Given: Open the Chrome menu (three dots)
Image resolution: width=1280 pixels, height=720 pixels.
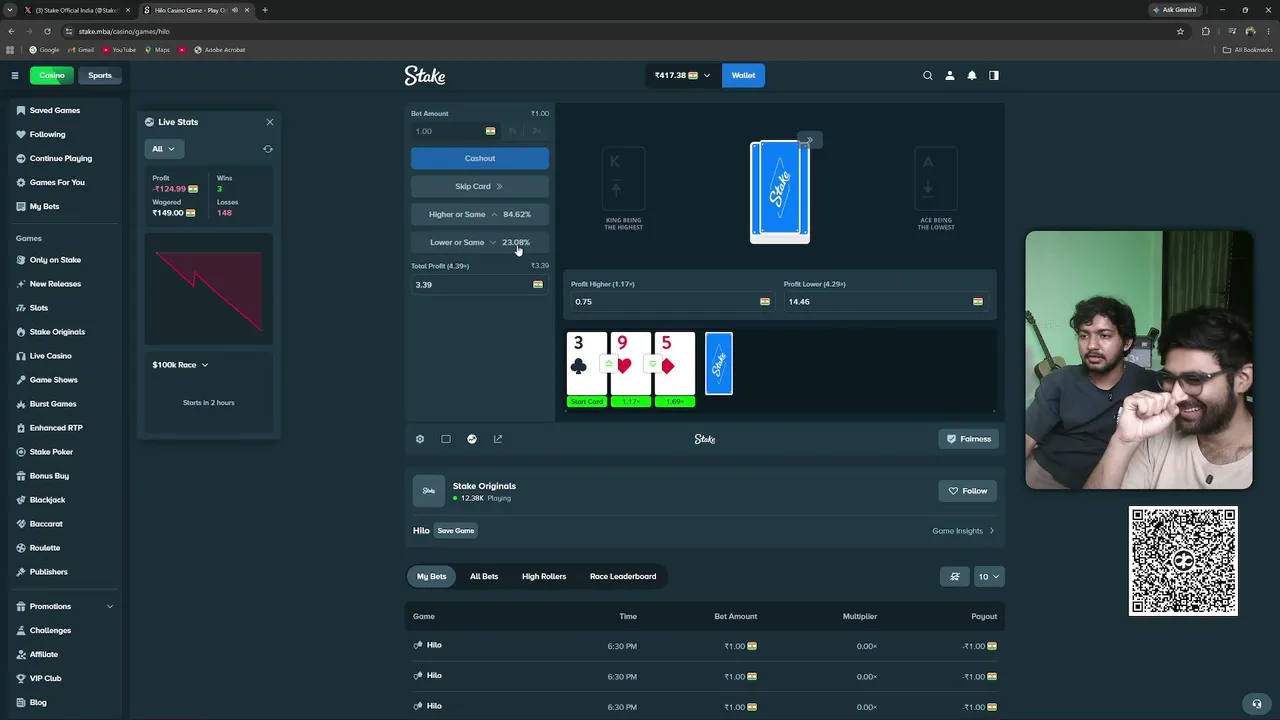Looking at the screenshot, I should (x=1268, y=31).
